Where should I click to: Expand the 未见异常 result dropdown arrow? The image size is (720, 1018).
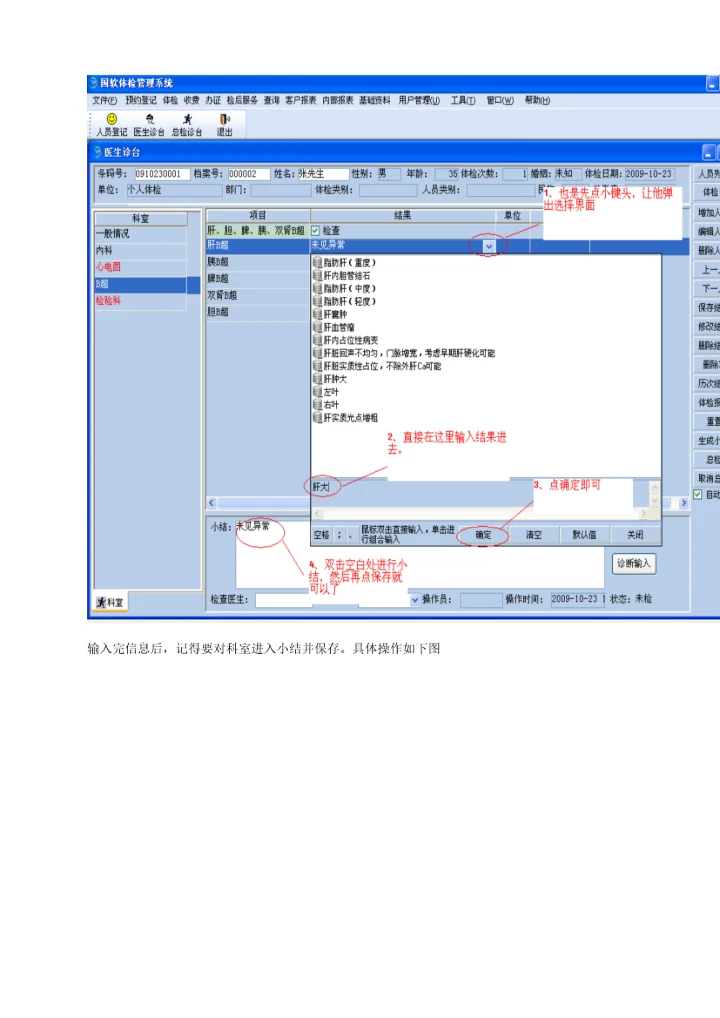[488, 245]
